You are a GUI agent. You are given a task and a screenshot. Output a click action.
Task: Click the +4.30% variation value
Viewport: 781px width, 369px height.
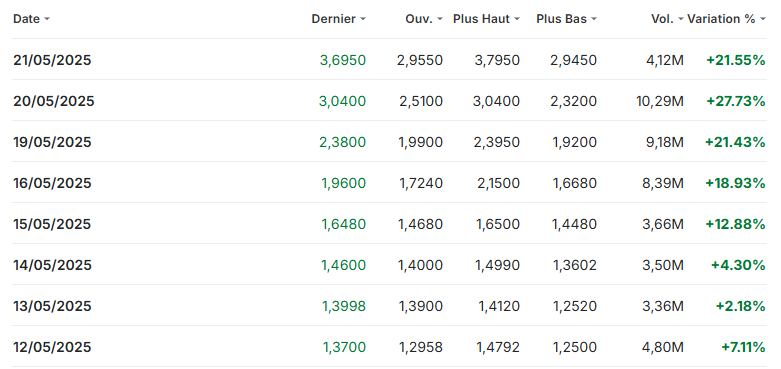pyautogui.click(x=738, y=265)
